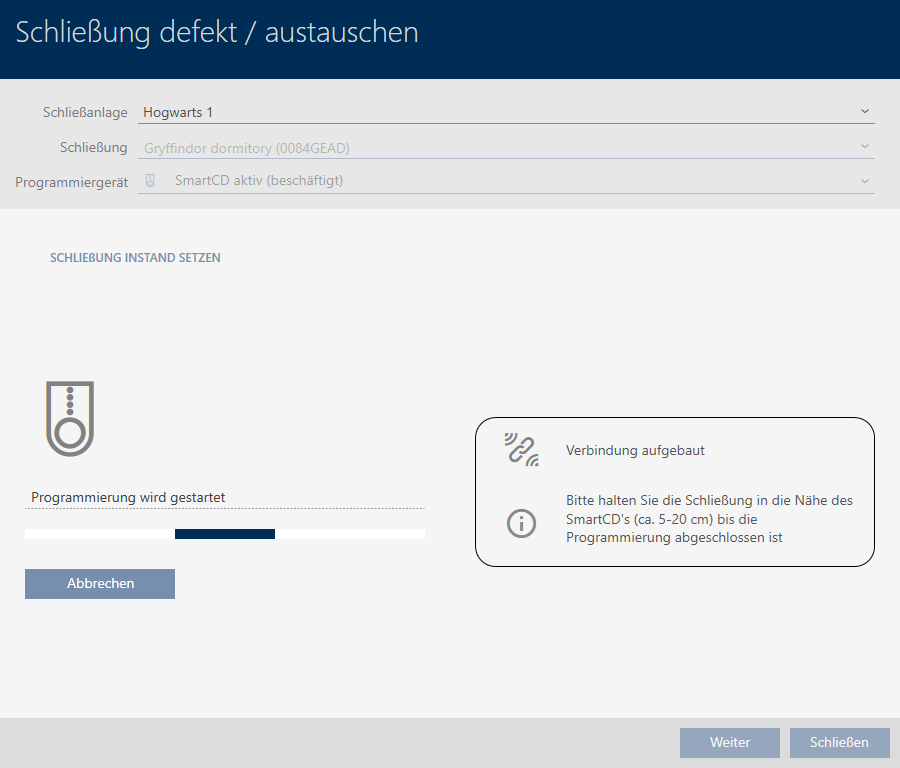Click the circled info icon

(521, 522)
